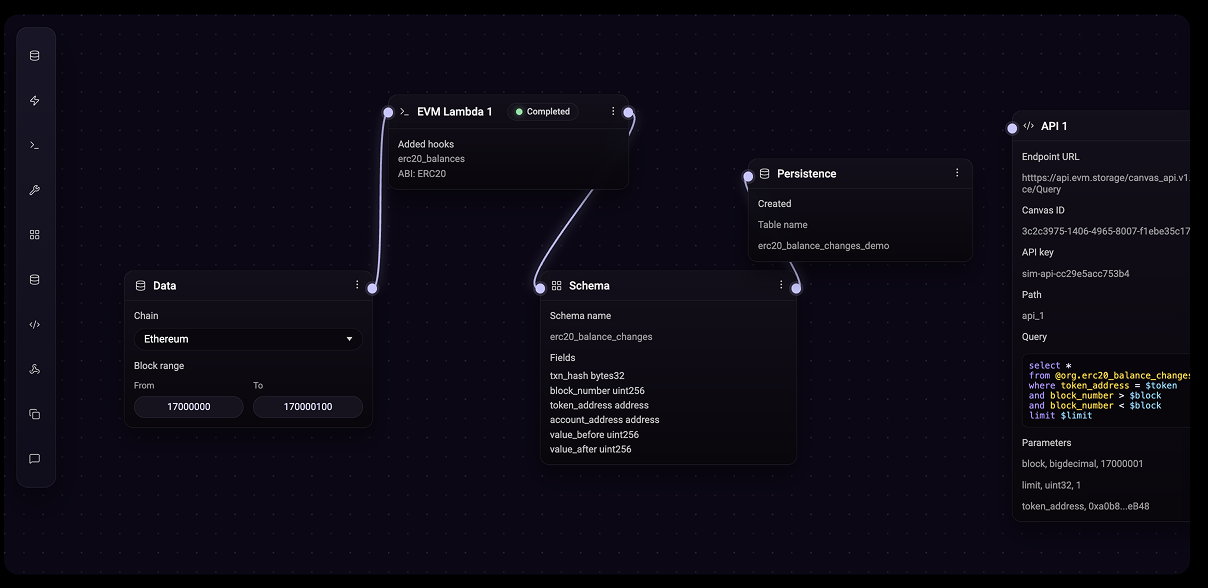1208x588 pixels.
Task: Click the terminal icon on the EVM Lambda 1 node
Action: [404, 111]
